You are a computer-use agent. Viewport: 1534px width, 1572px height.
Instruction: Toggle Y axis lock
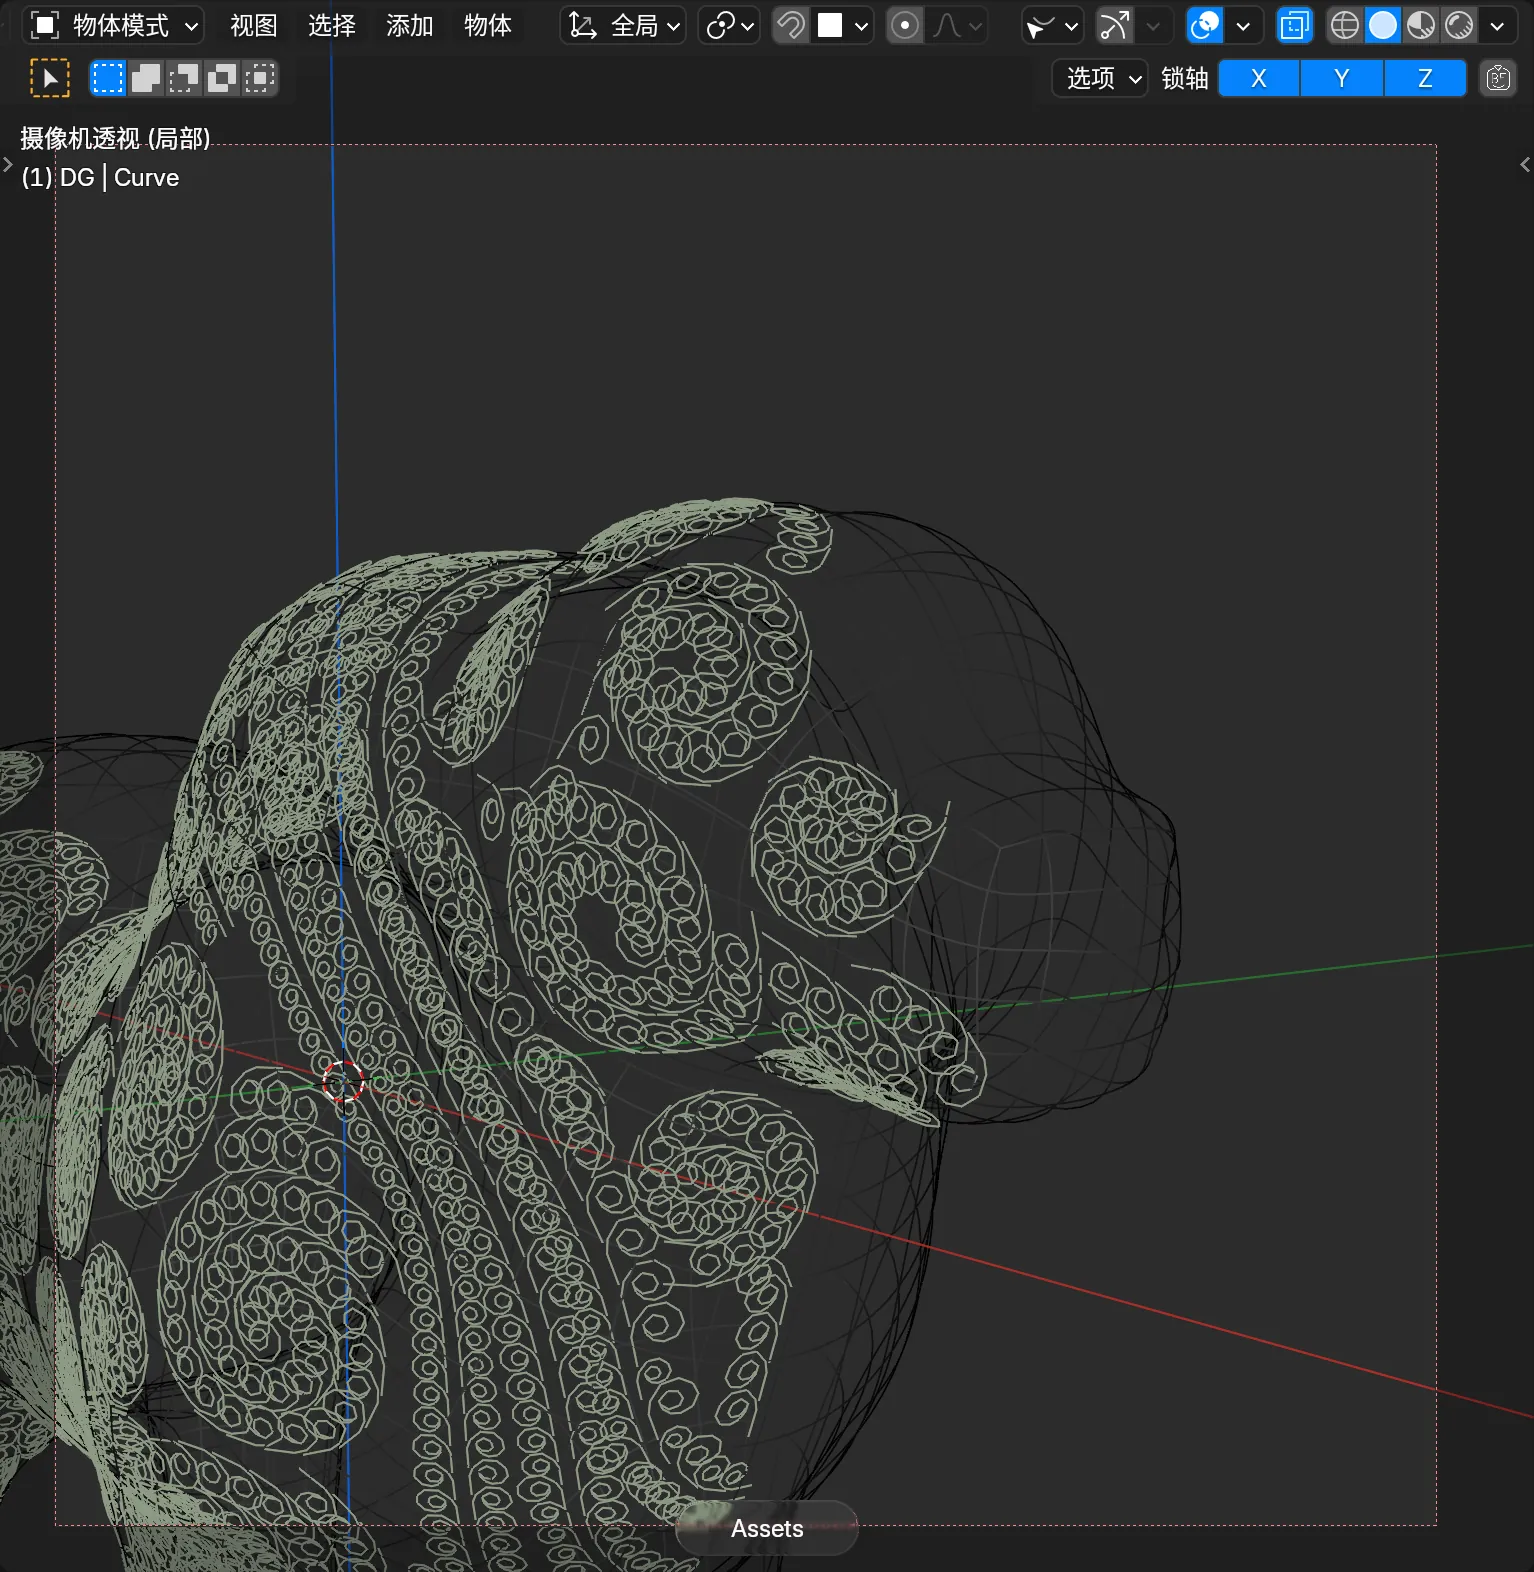1342,78
